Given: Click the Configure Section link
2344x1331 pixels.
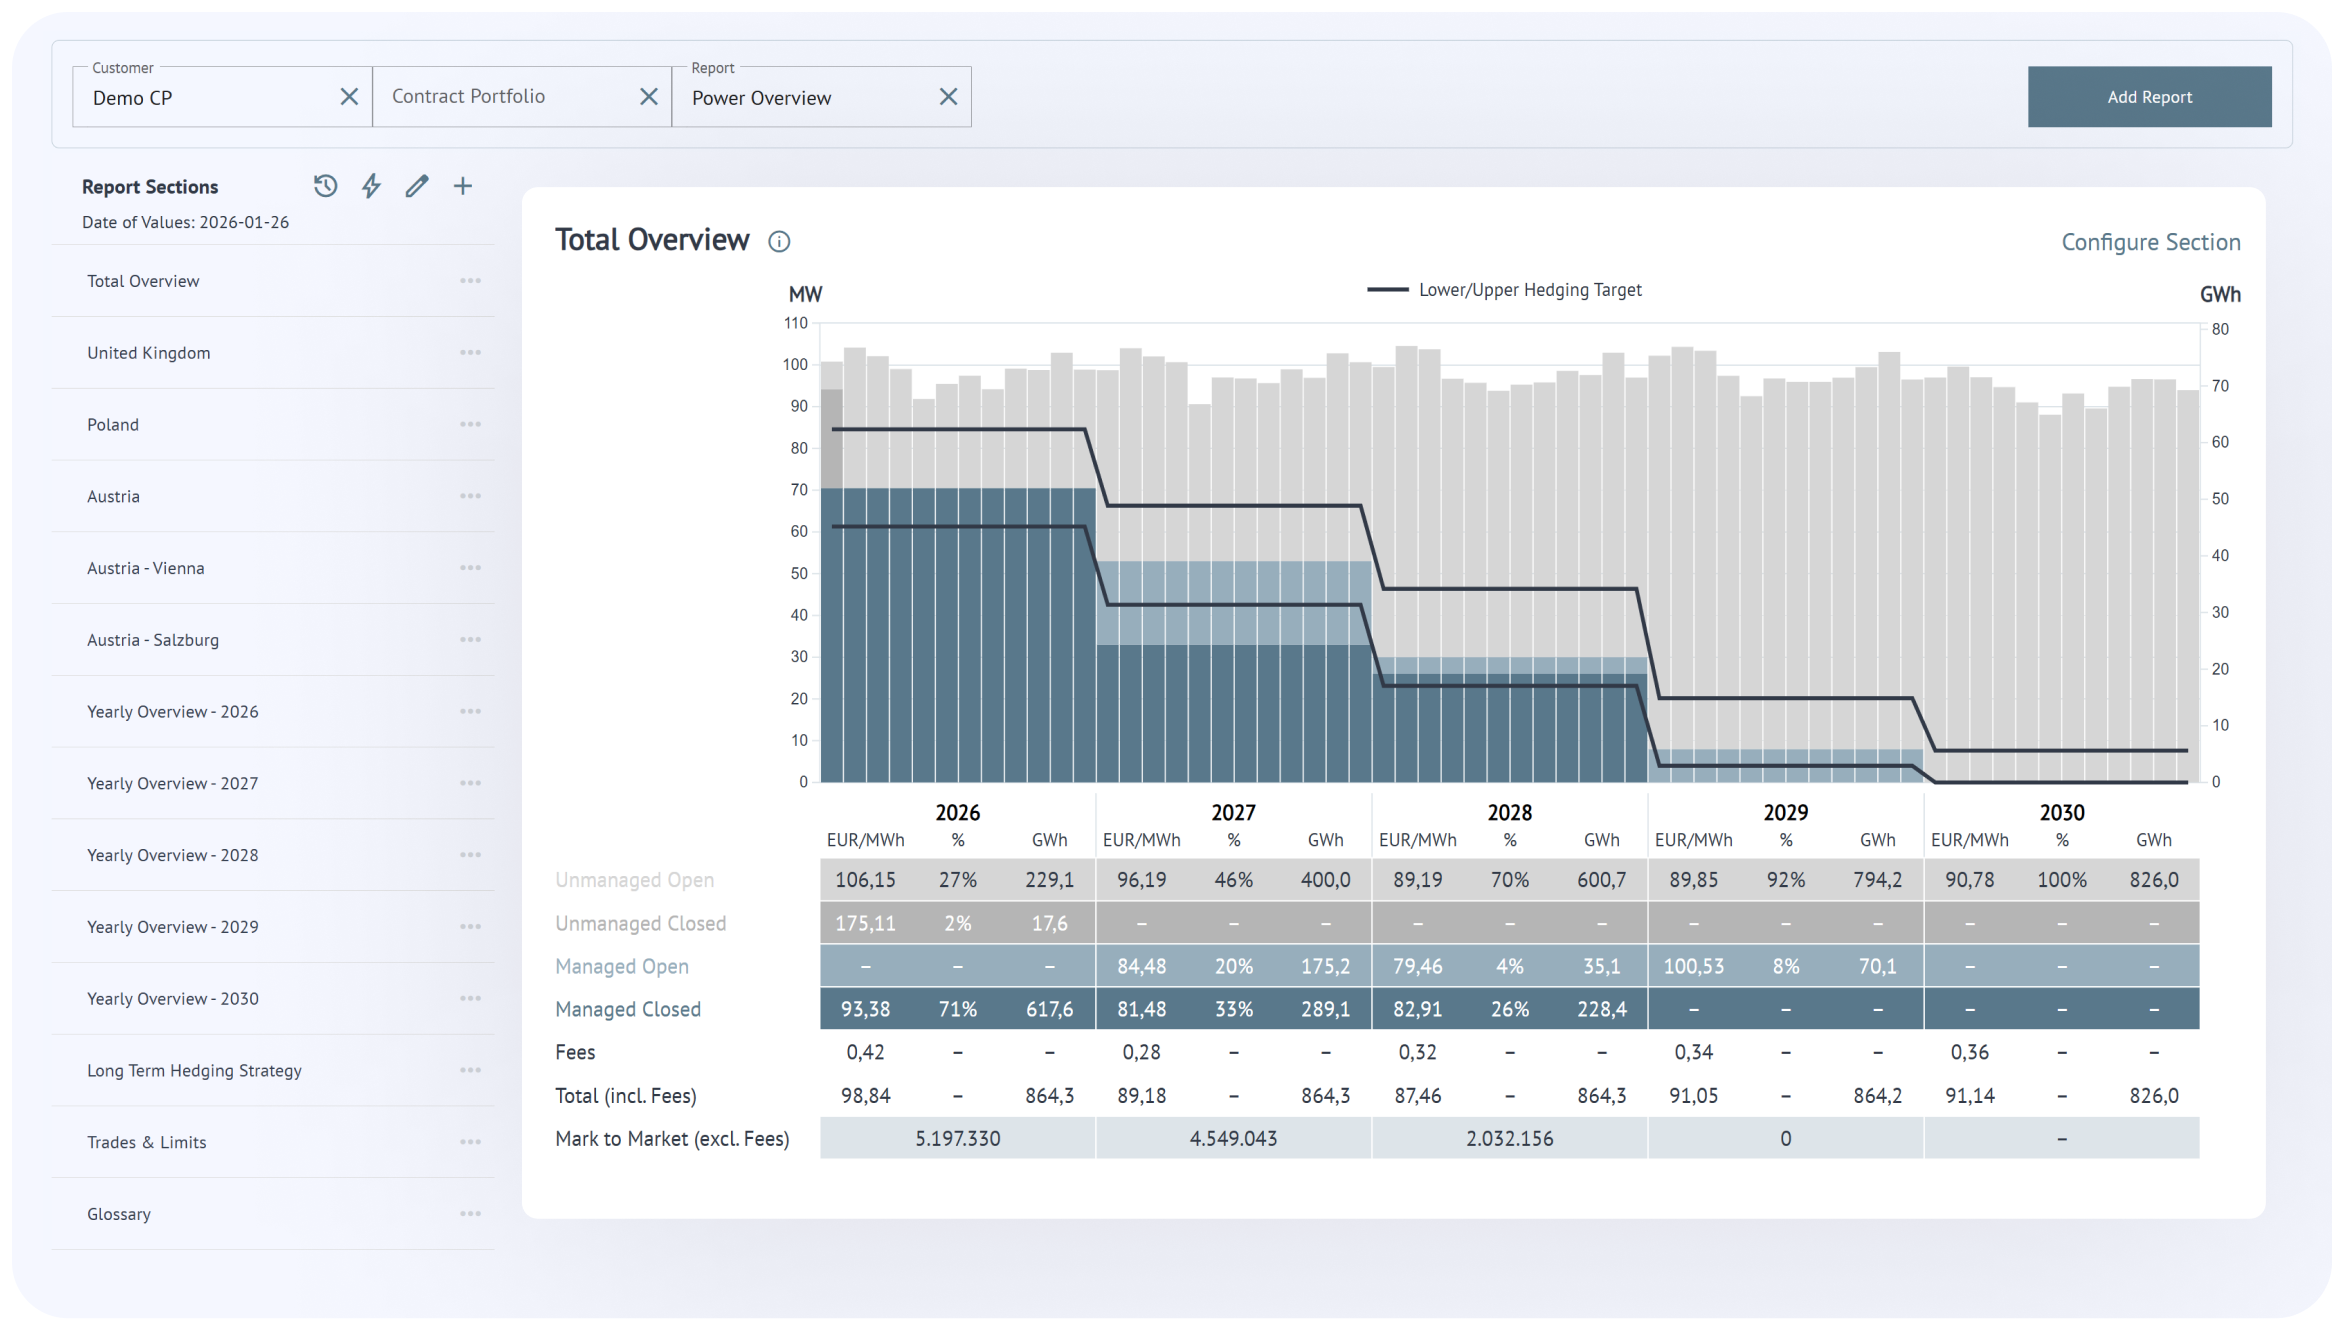Looking at the screenshot, I should pyautogui.click(x=2150, y=242).
